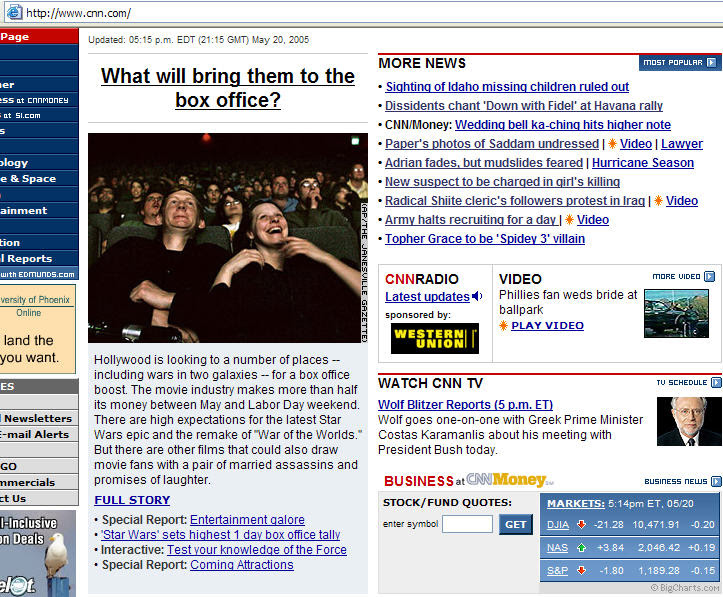Viewport: 723px width, 597px height.
Task: Open CNN Radio Latest updates
Action: tap(427, 297)
